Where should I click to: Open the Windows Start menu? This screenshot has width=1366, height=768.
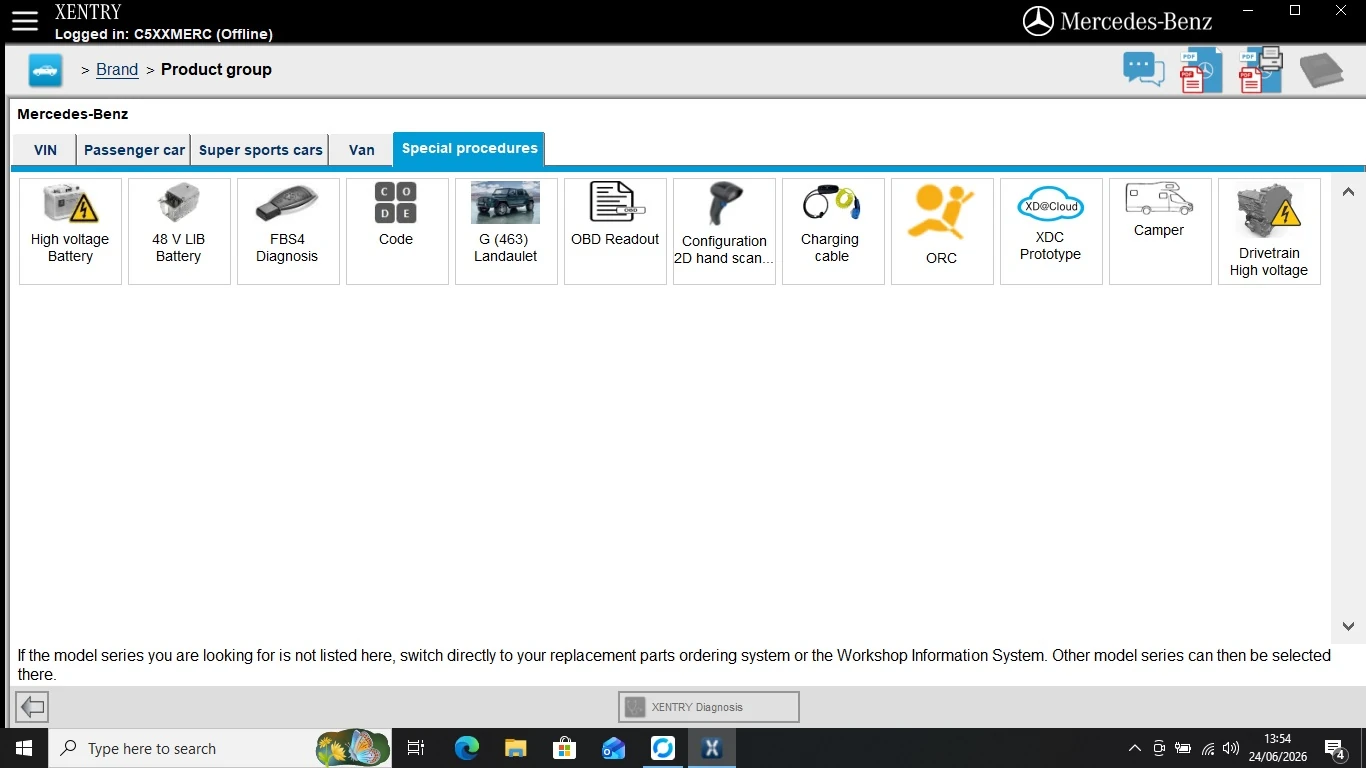(24, 748)
